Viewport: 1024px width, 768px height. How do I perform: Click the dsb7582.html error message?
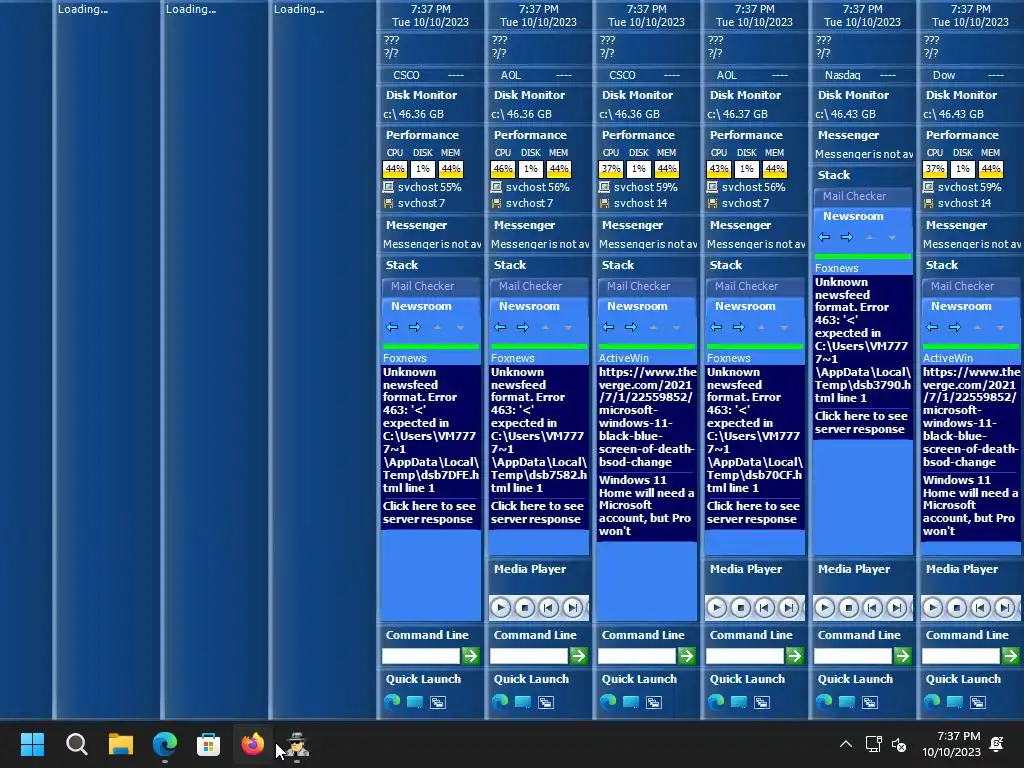click(x=537, y=430)
